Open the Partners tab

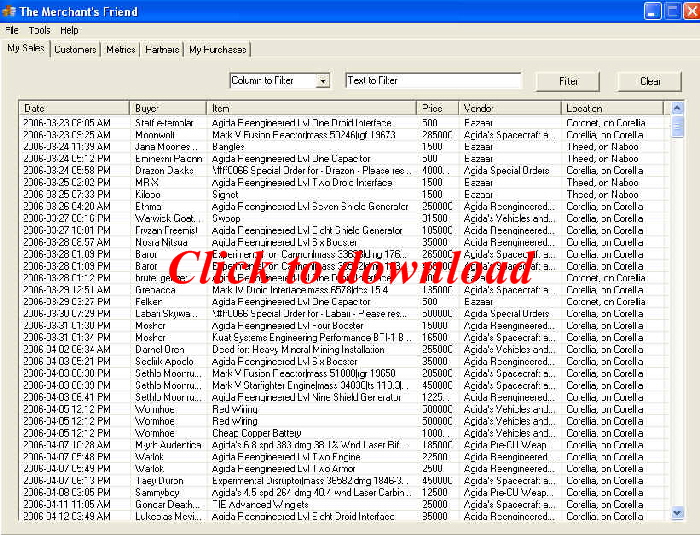(x=162, y=49)
